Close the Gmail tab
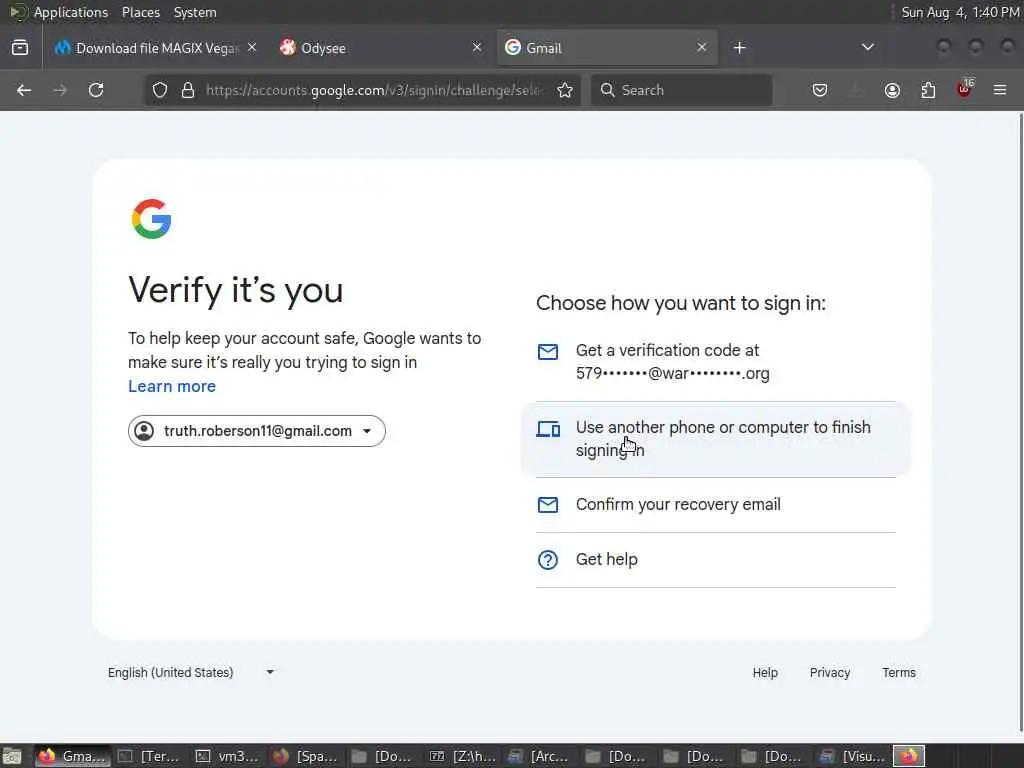Viewport: 1024px width, 768px height. click(x=701, y=48)
